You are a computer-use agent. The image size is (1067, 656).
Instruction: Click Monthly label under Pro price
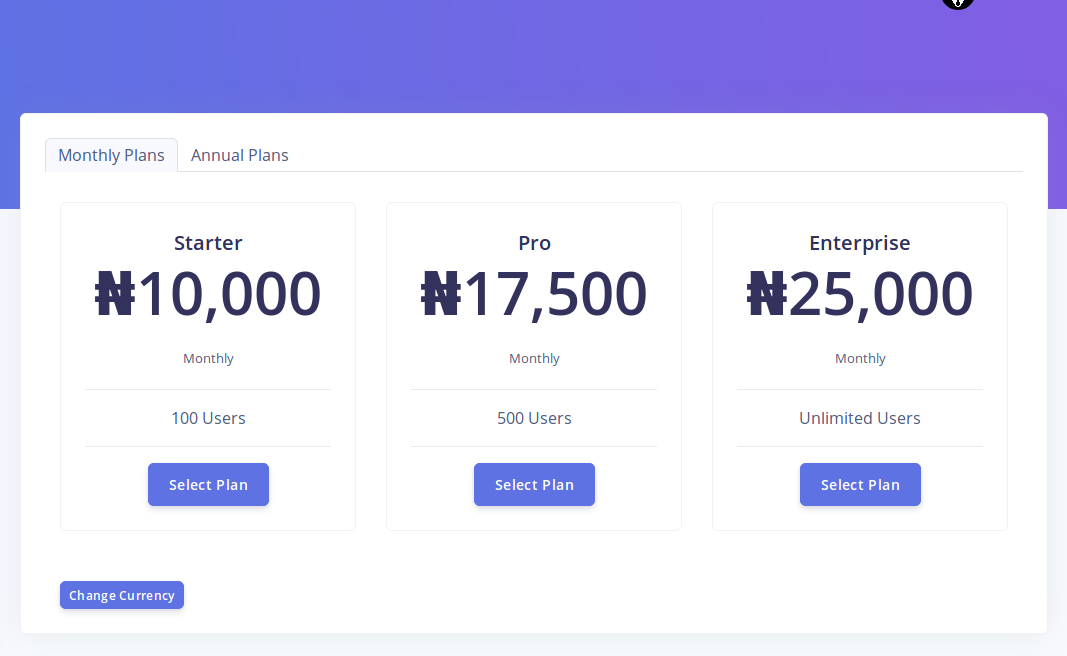(534, 358)
